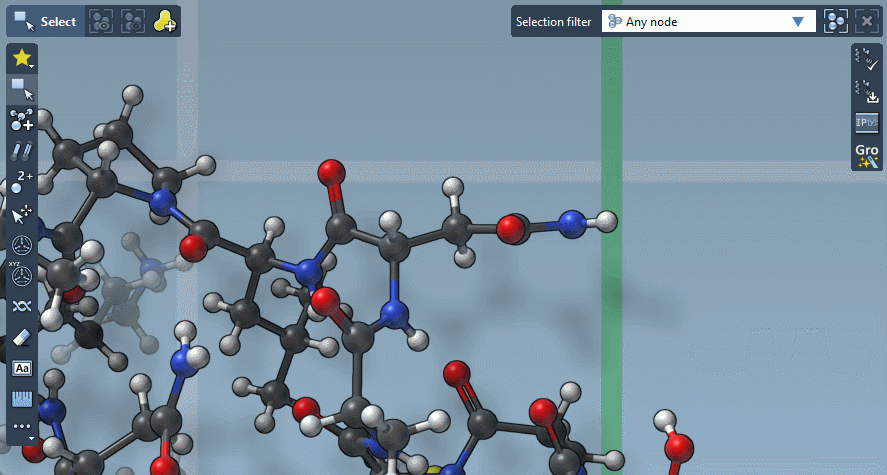Click the Select editor button
887x475 pixels.
pos(44,21)
